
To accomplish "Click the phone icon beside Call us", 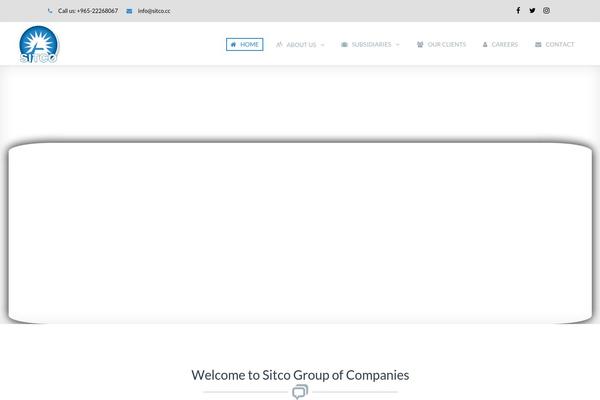I will click(50, 11).
